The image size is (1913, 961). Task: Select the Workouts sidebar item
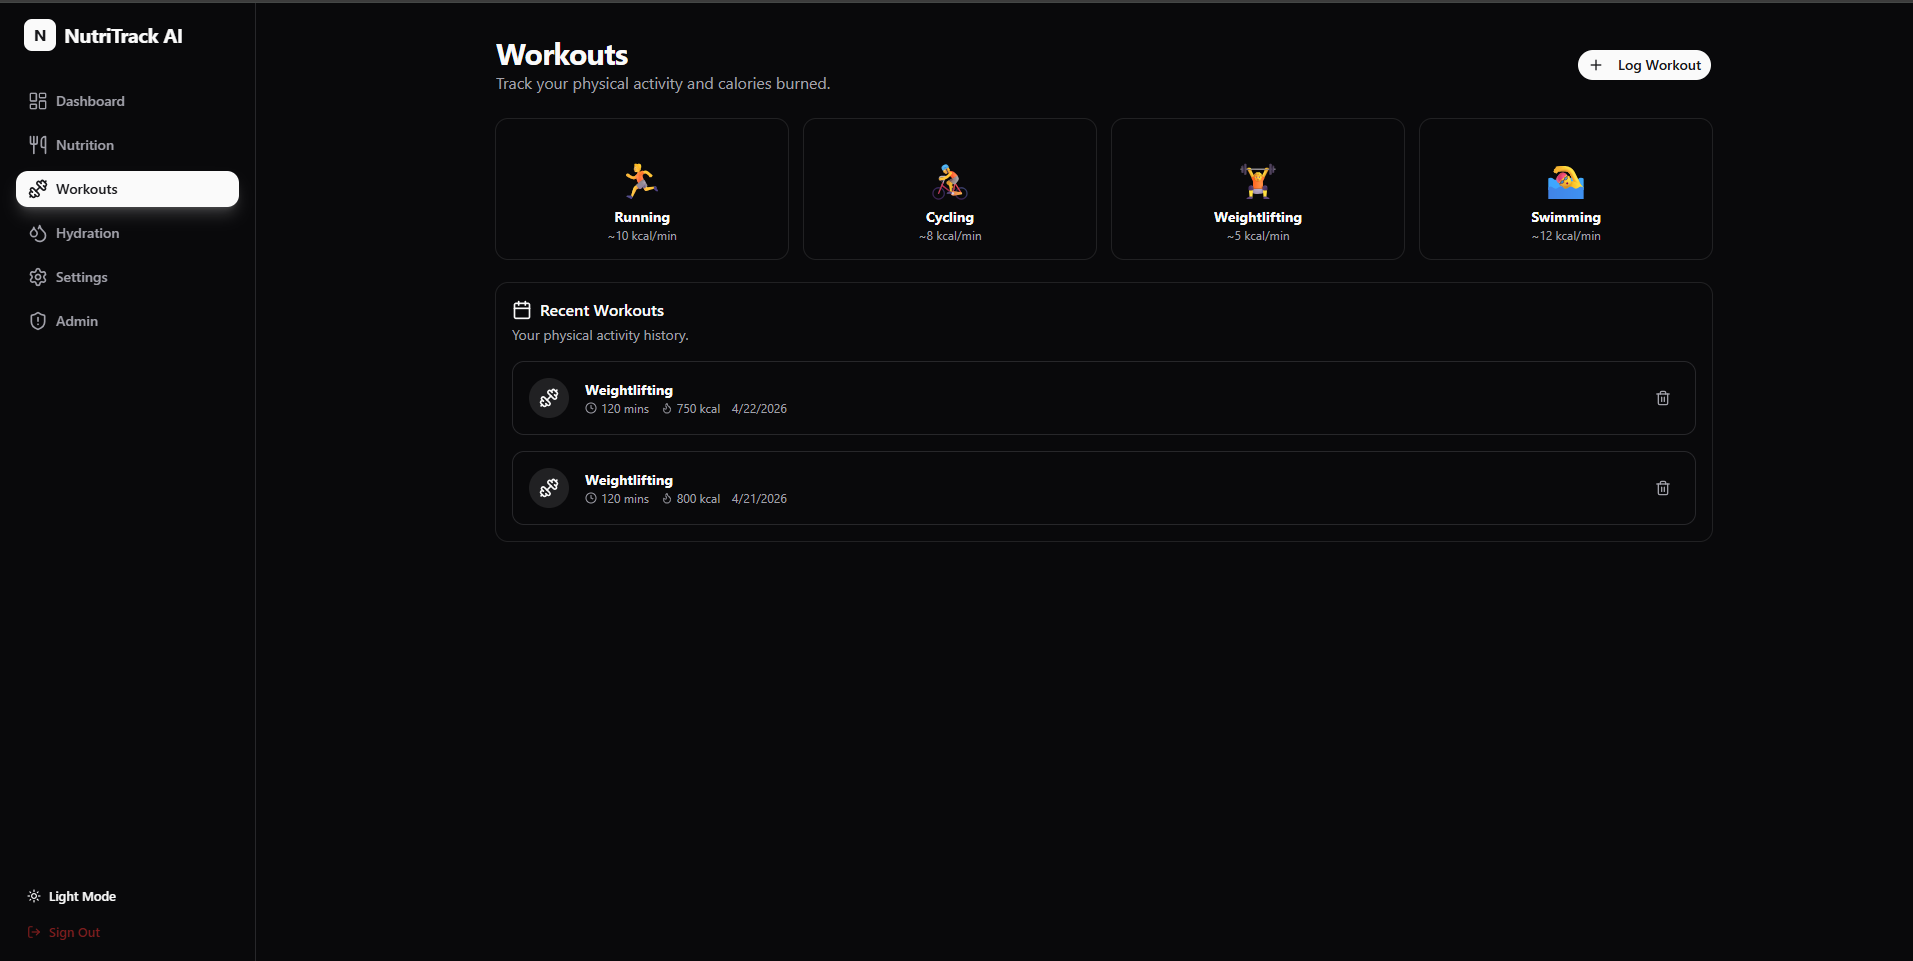(127, 189)
